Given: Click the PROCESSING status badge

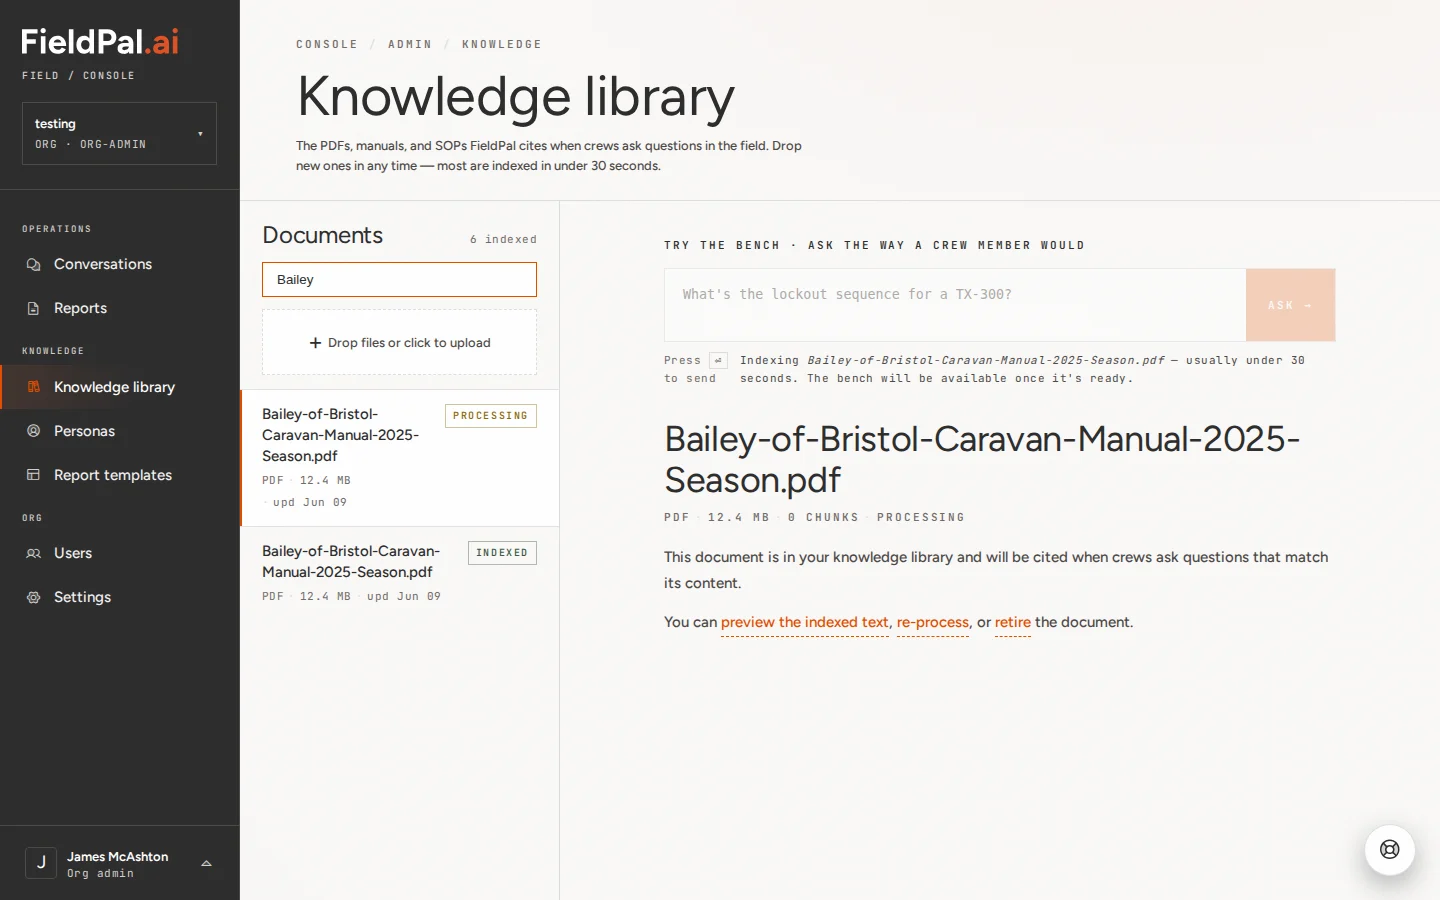Looking at the screenshot, I should coord(490,416).
